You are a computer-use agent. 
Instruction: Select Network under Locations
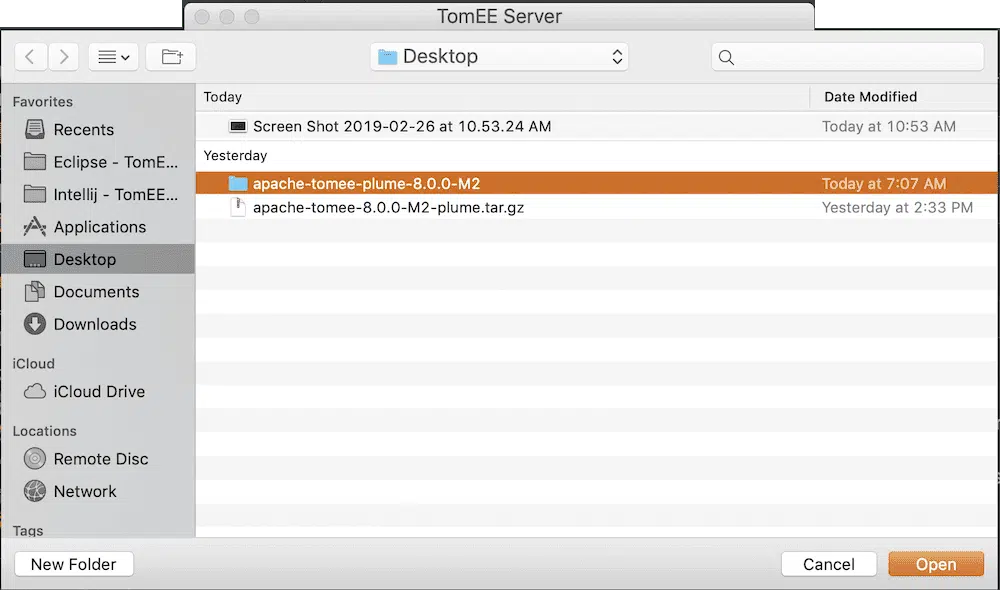(85, 491)
